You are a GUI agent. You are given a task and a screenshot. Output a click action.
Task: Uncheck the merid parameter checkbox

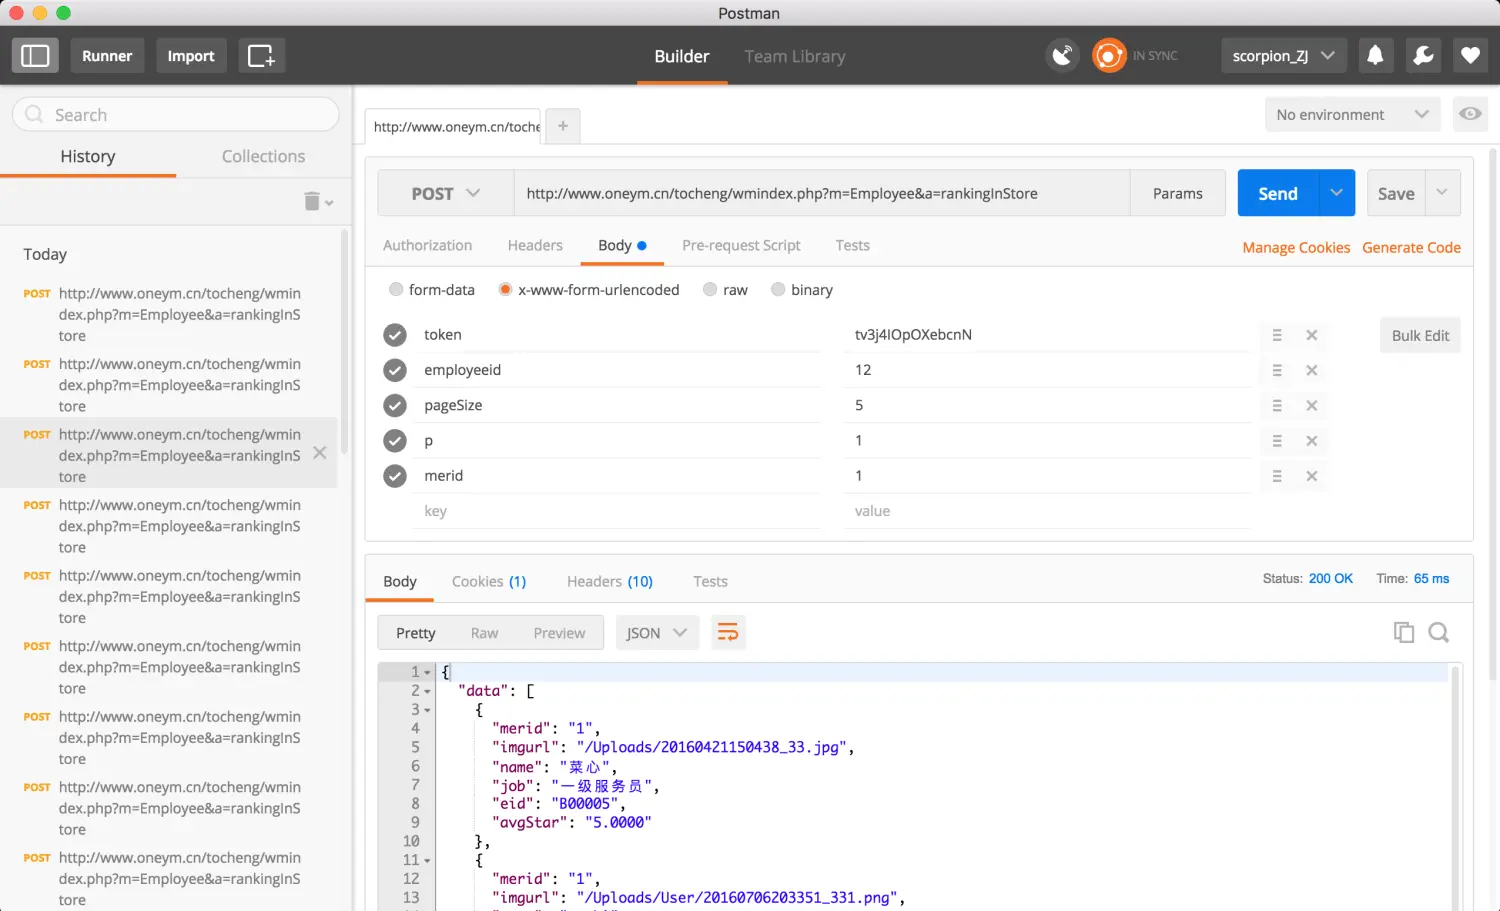[395, 476]
